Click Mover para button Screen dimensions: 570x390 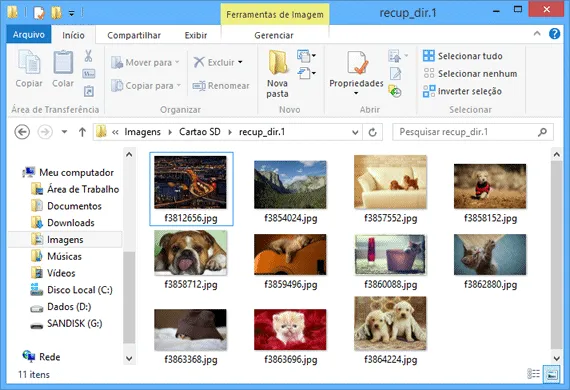click(x=145, y=63)
